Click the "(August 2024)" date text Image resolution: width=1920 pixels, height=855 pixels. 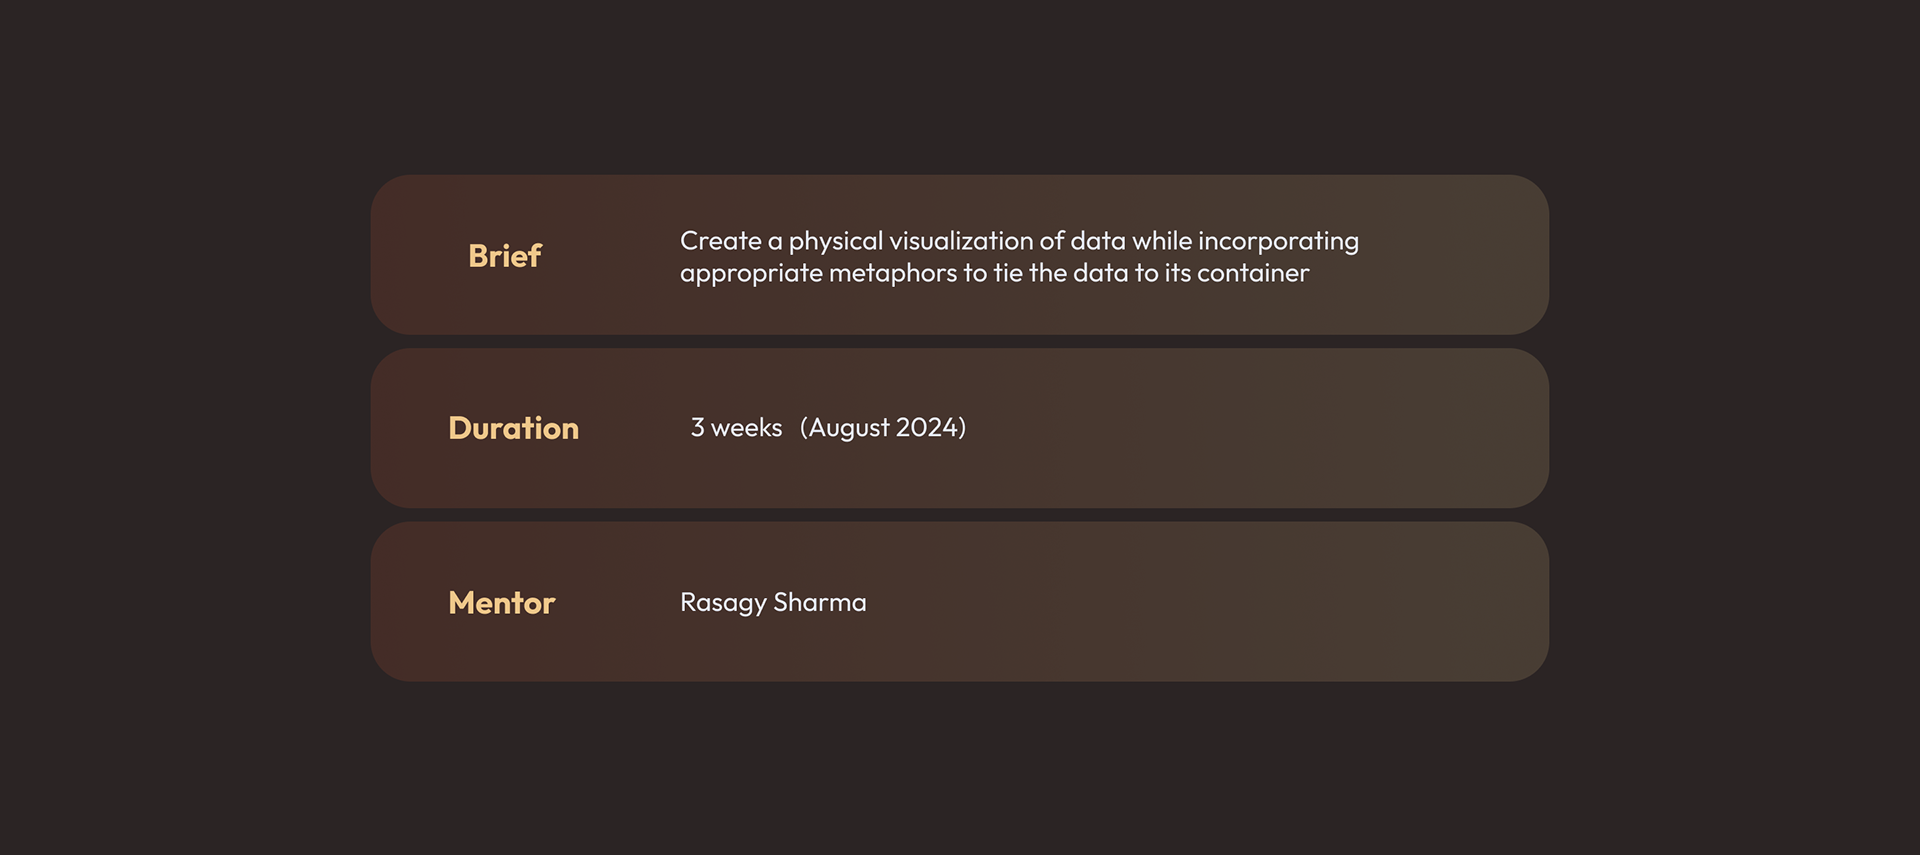pyautogui.click(x=883, y=428)
